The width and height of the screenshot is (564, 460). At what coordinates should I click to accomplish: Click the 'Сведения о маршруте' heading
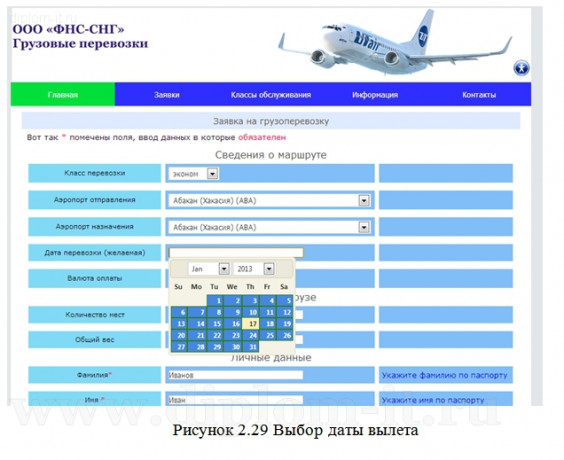(271, 155)
